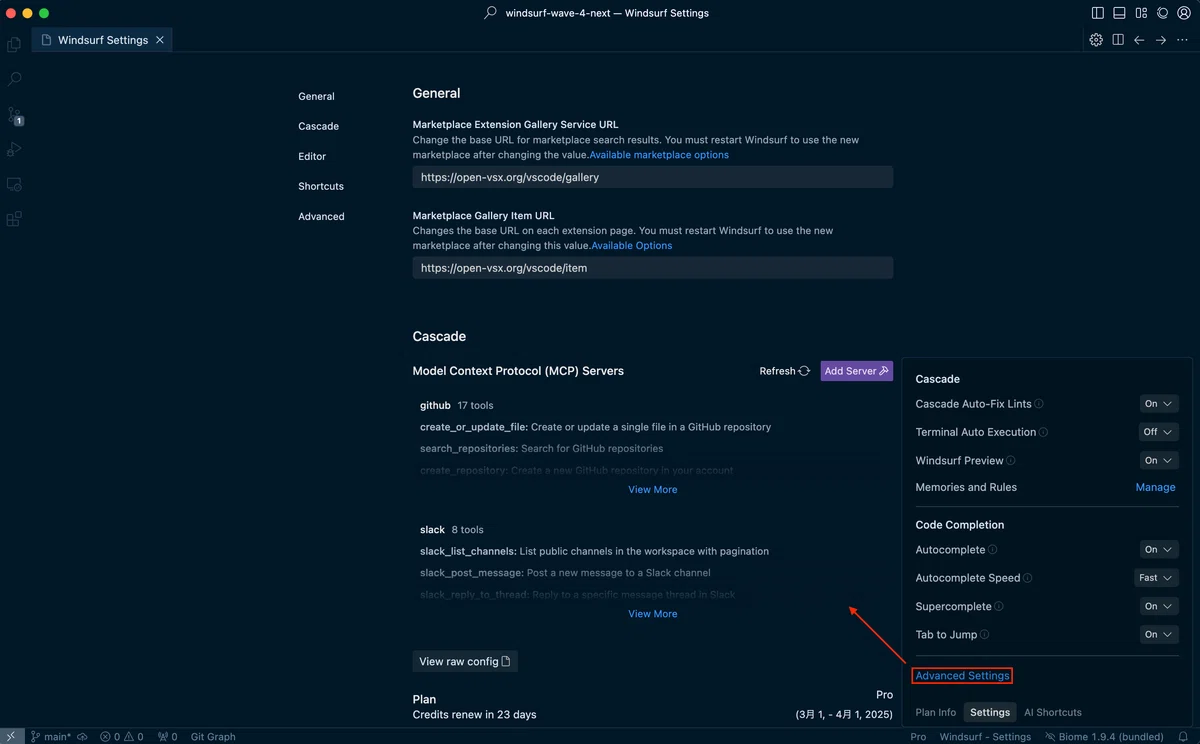Open the Tab to Jump On dropdown

1159,634
